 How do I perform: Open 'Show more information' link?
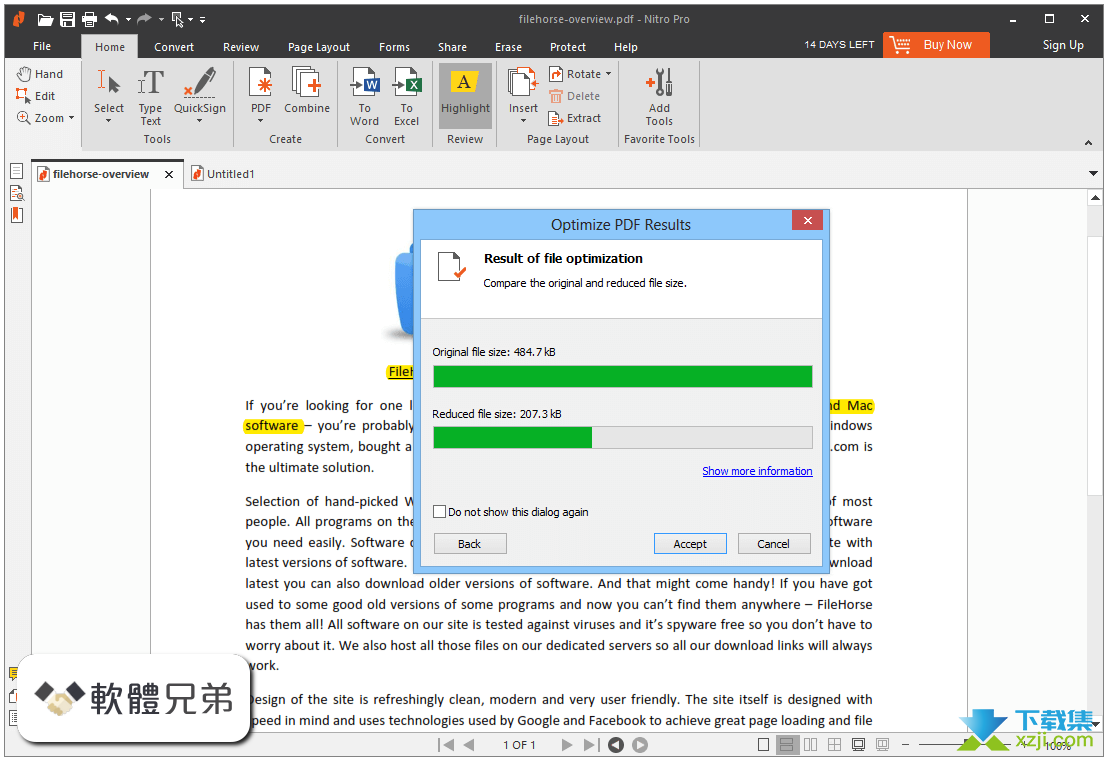click(757, 471)
